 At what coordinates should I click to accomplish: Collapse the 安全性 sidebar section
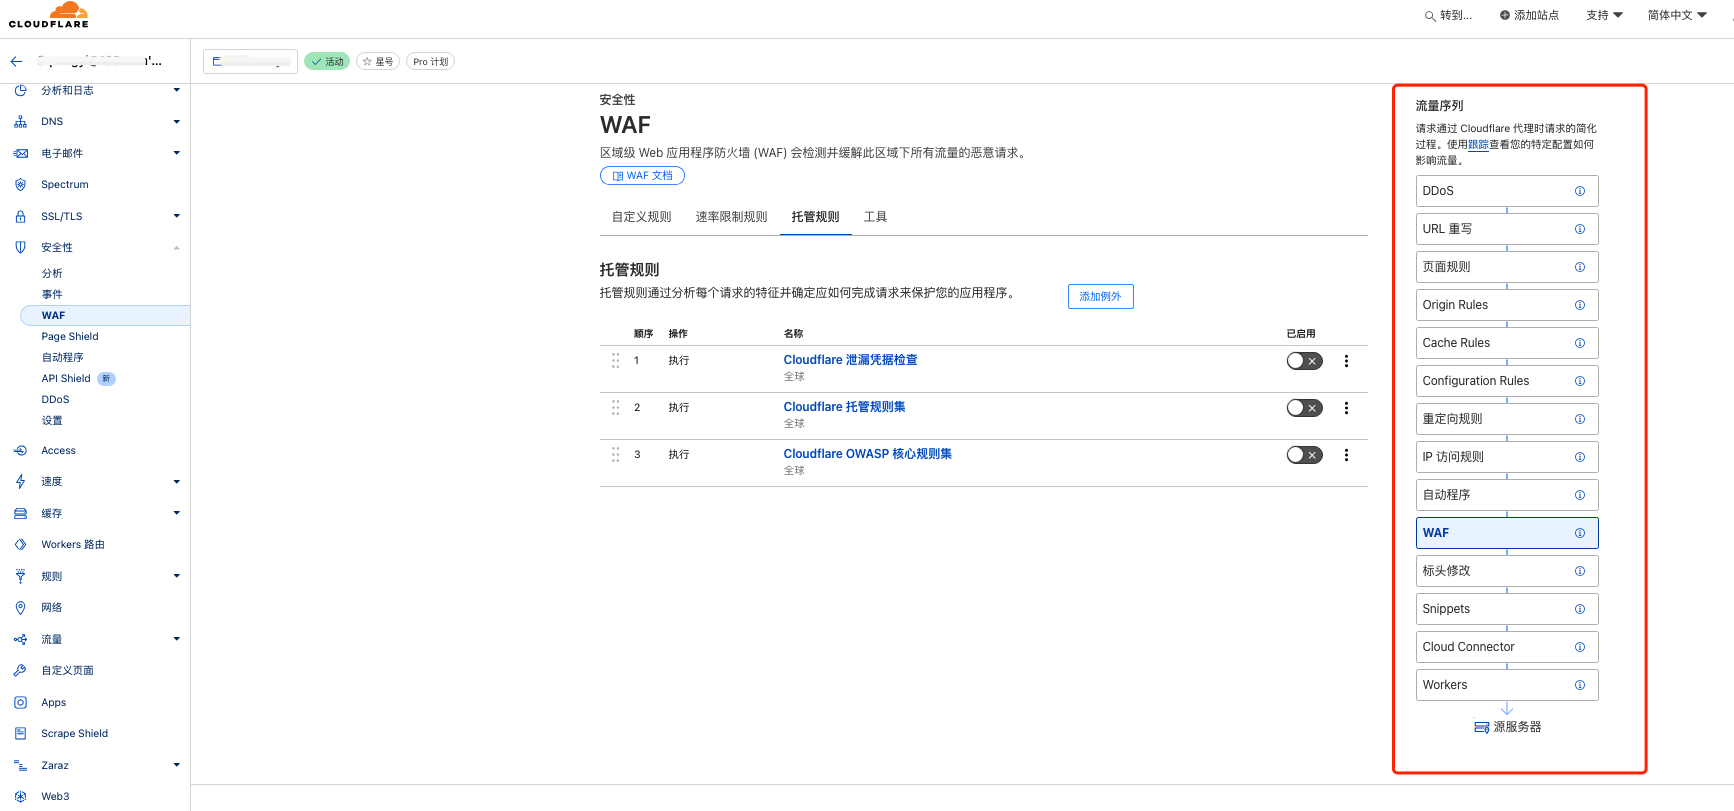pyautogui.click(x=176, y=248)
